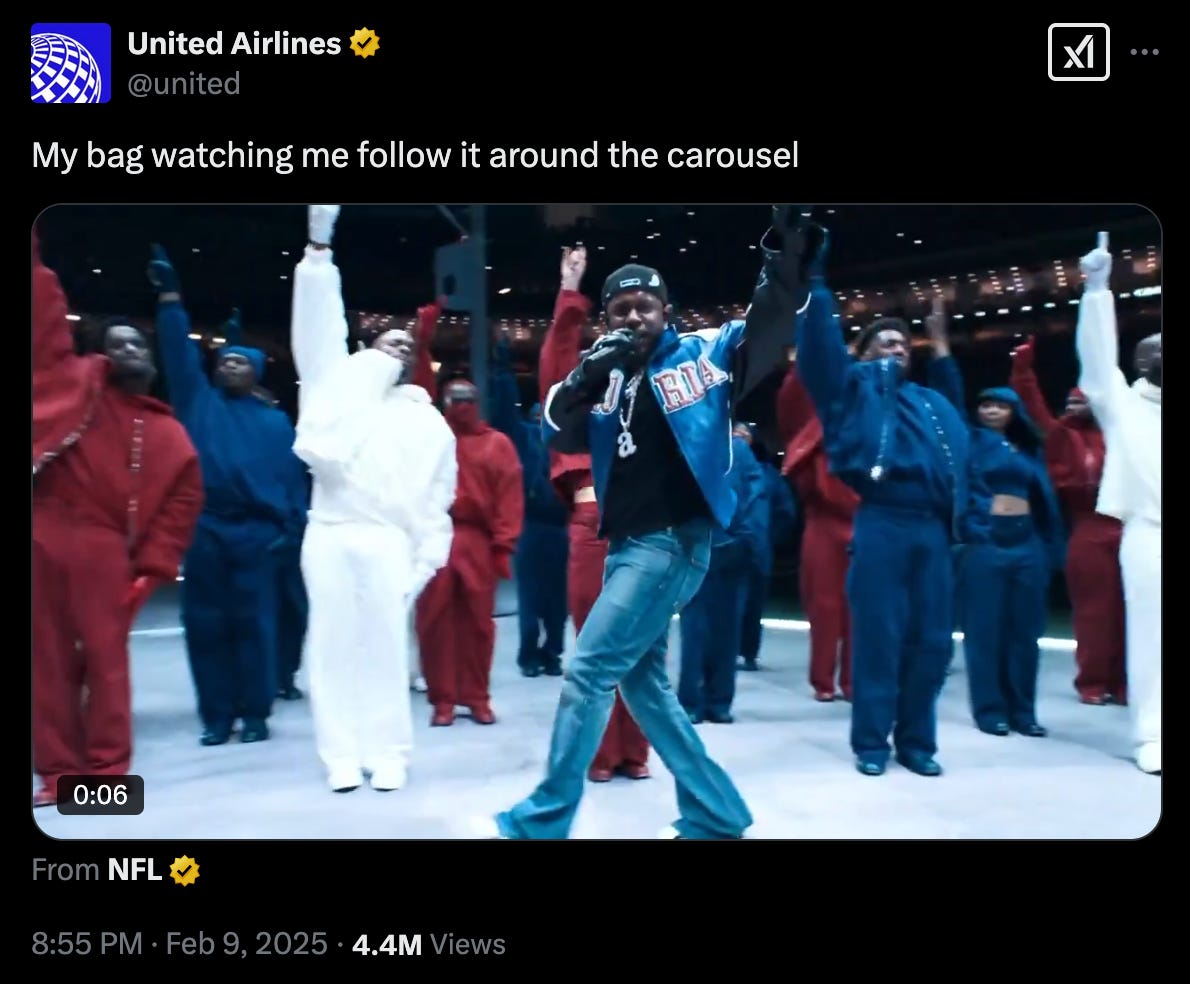This screenshot has height=984, width=1190.
Task: Click the 0:06 video duration badge
Action: coord(100,794)
